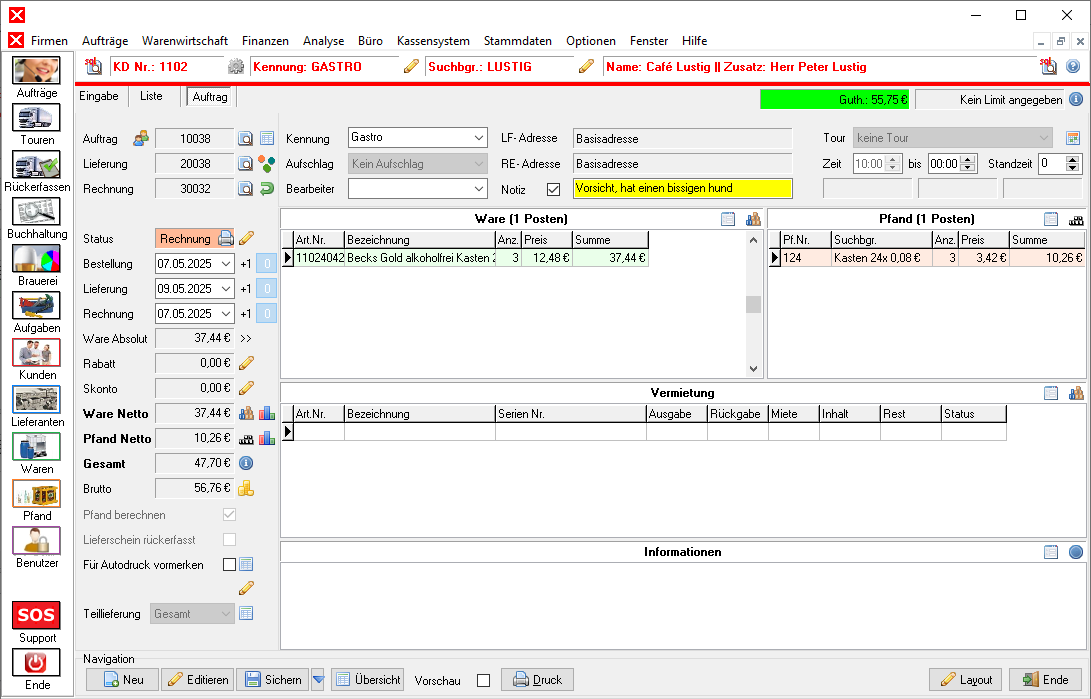Switch to the Liste tab
Screen dimensions: 1091x699
[151, 96]
